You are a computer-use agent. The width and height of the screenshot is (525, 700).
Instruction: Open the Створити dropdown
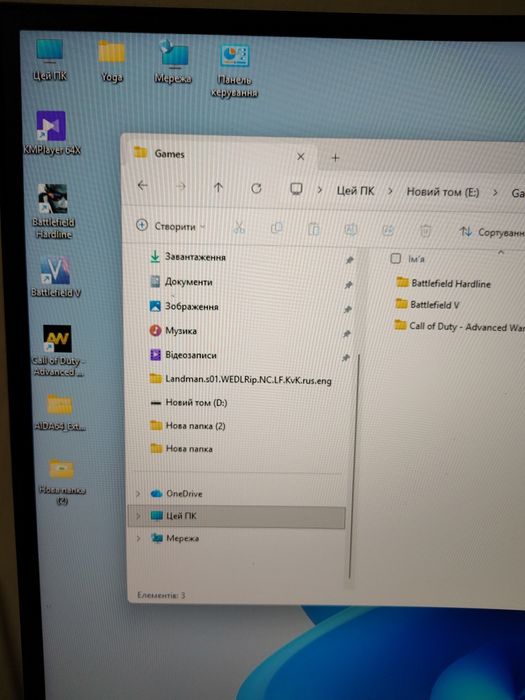click(x=171, y=226)
